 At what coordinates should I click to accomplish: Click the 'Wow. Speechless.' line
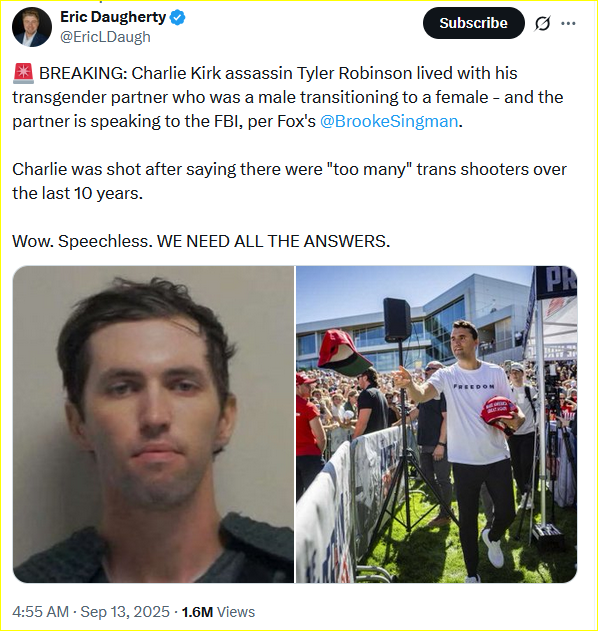(201, 241)
